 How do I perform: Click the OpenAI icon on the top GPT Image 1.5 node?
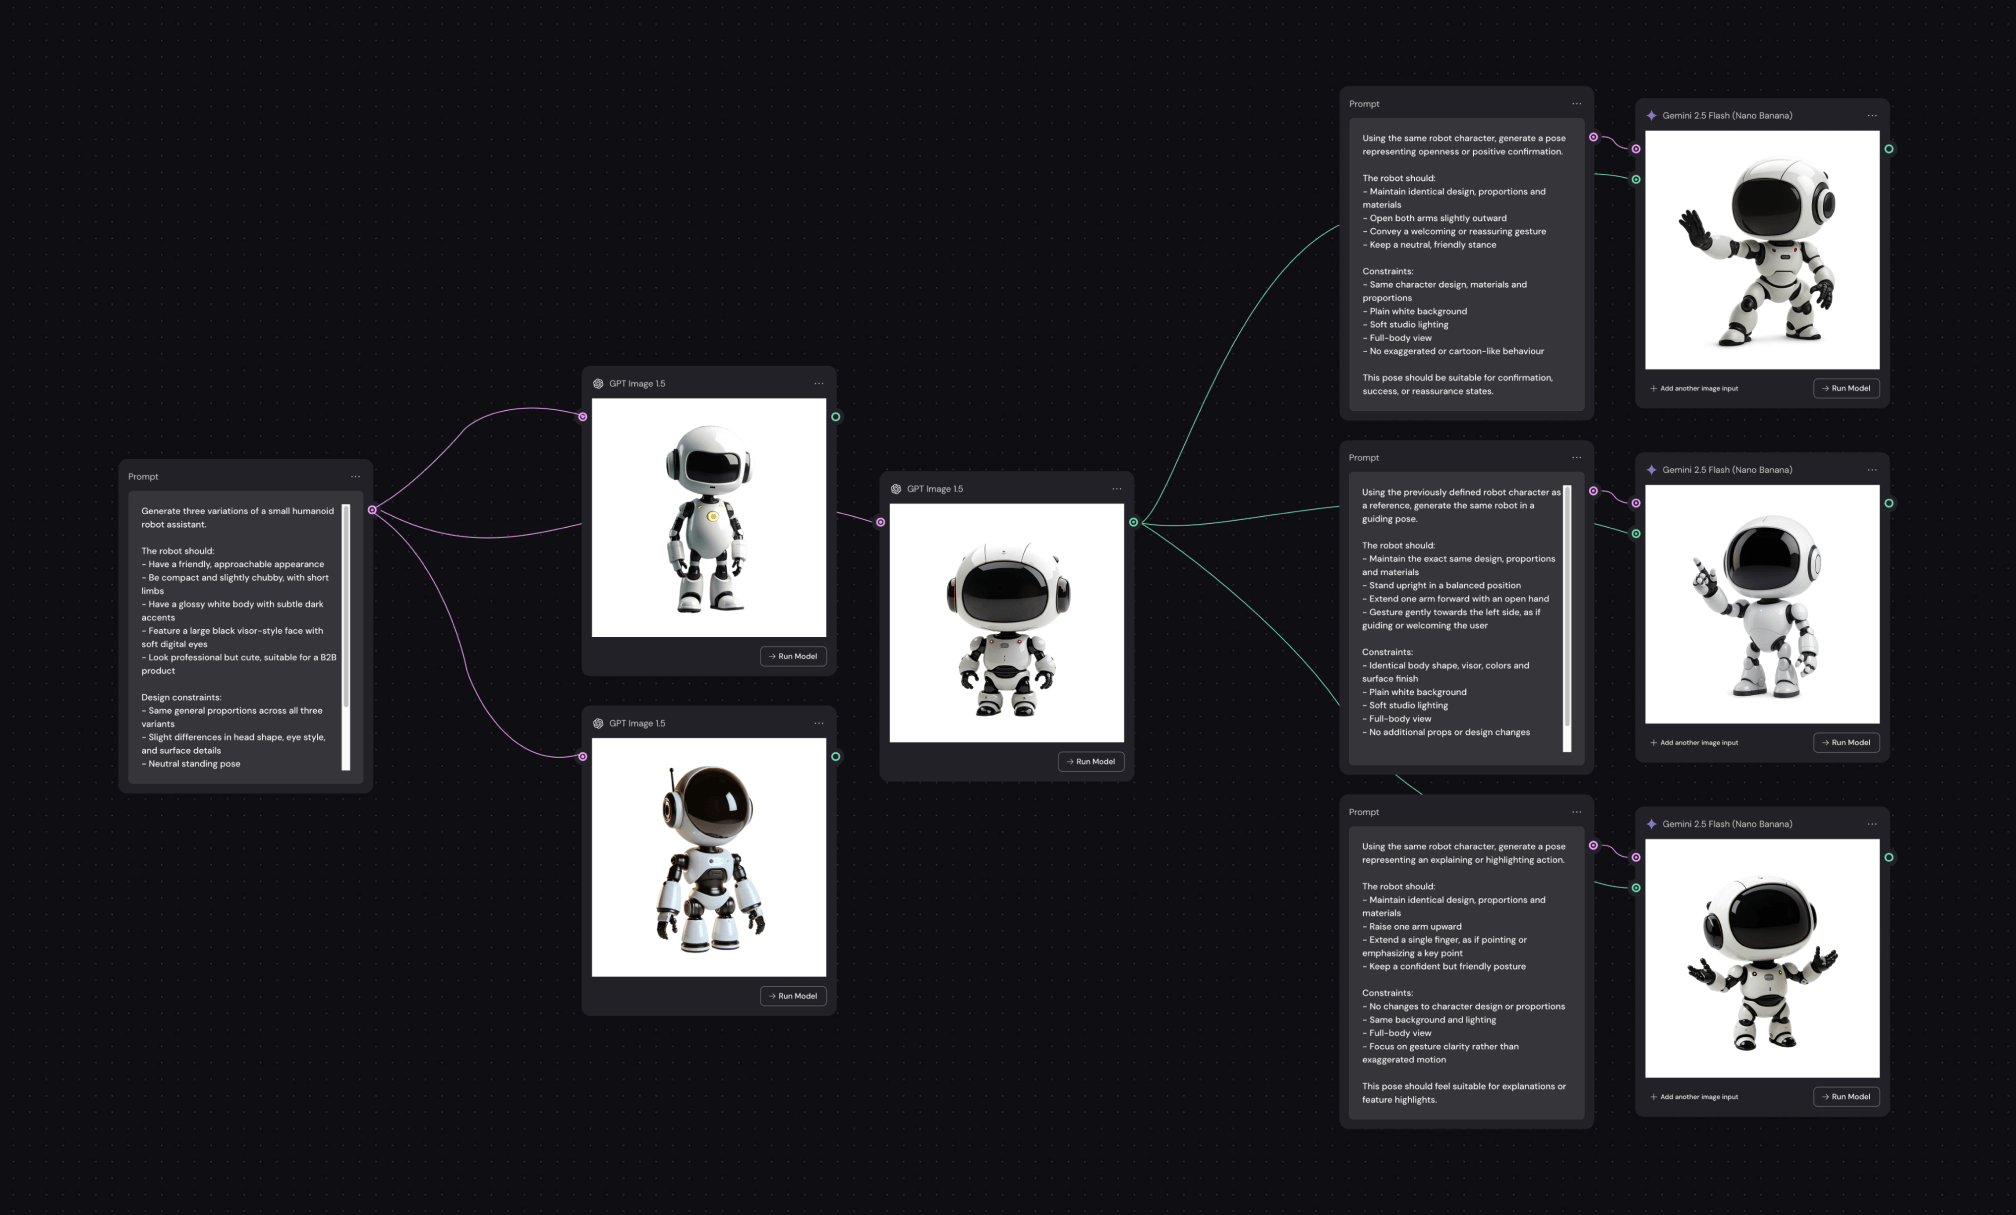pos(599,383)
